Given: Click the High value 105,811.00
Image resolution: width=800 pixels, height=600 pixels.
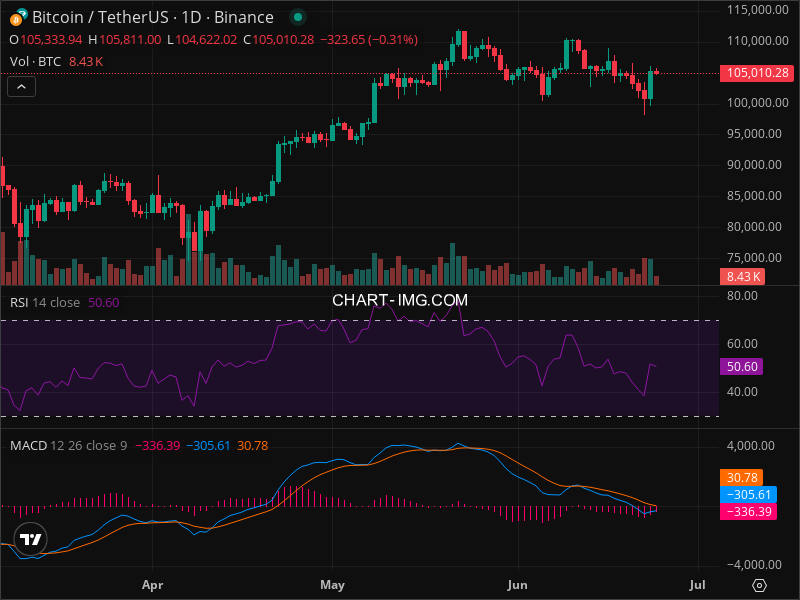Looking at the screenshot, I should coord(130,40).
